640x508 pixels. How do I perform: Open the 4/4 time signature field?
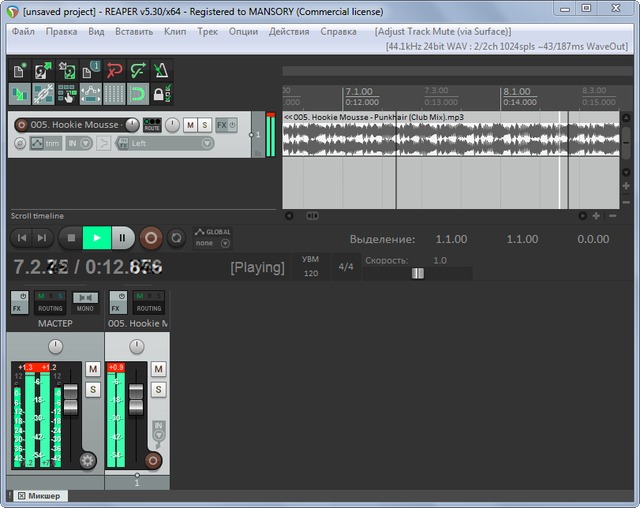[346, 266]
